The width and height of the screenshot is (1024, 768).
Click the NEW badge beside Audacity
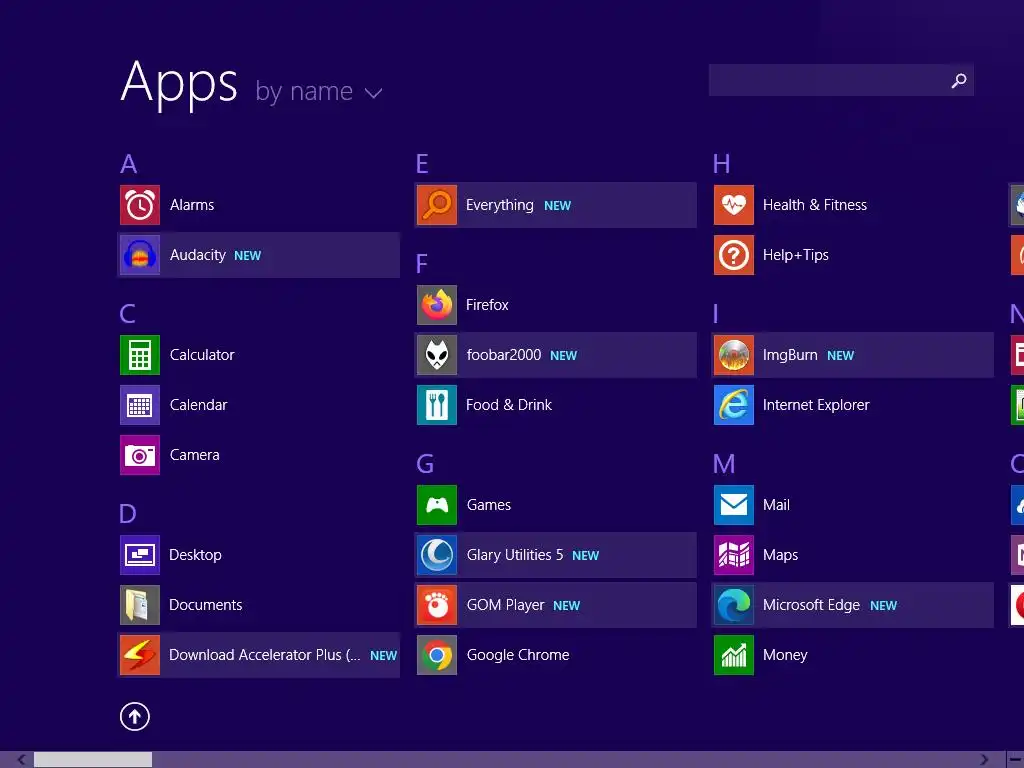click(x=248, y=256)
